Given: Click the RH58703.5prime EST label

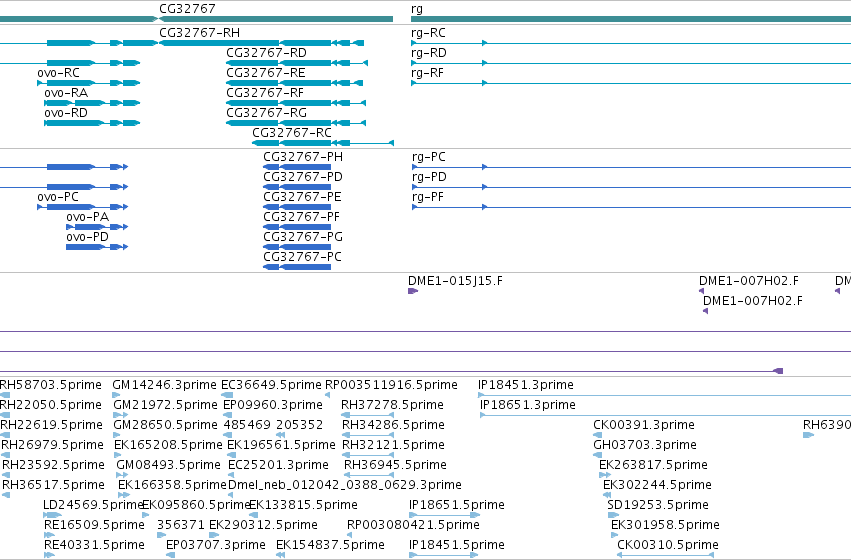Looking at the screenshot, I should coord(50,385).
